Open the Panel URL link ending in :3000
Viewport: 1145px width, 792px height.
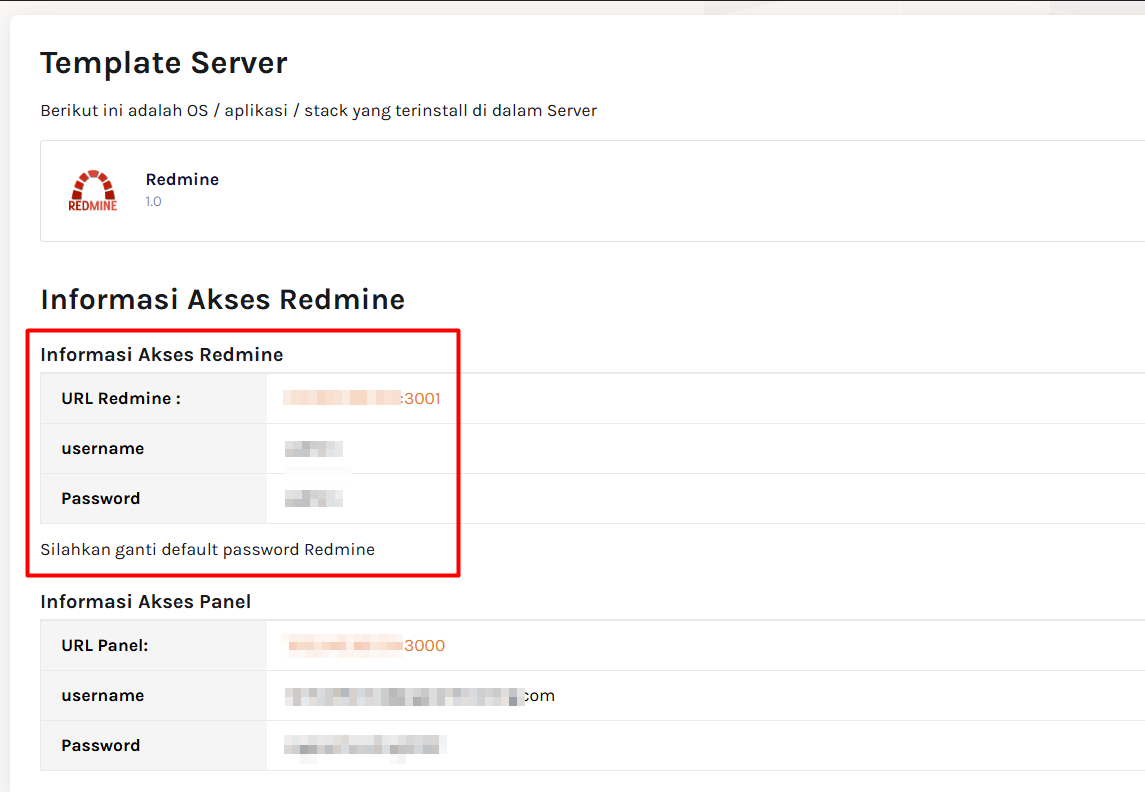(x=365, y=645)
